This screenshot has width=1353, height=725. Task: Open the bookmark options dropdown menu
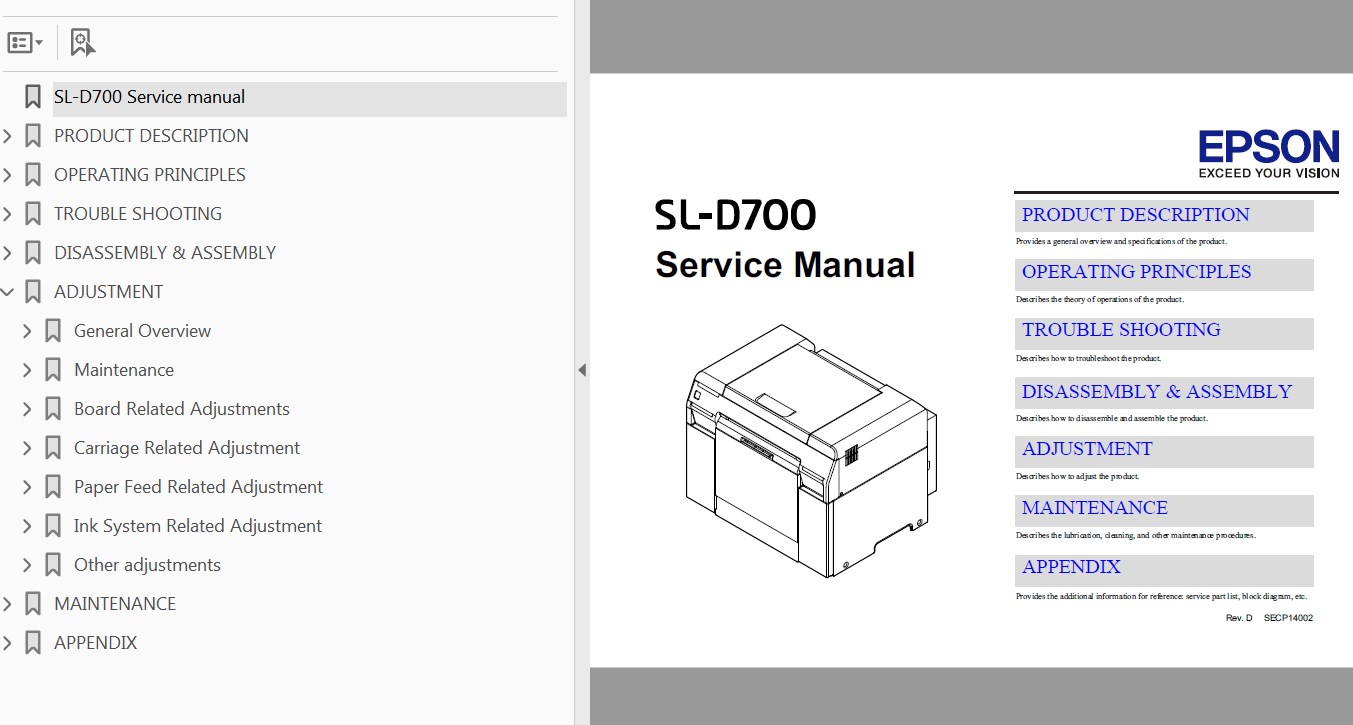[x=25, y=43]
